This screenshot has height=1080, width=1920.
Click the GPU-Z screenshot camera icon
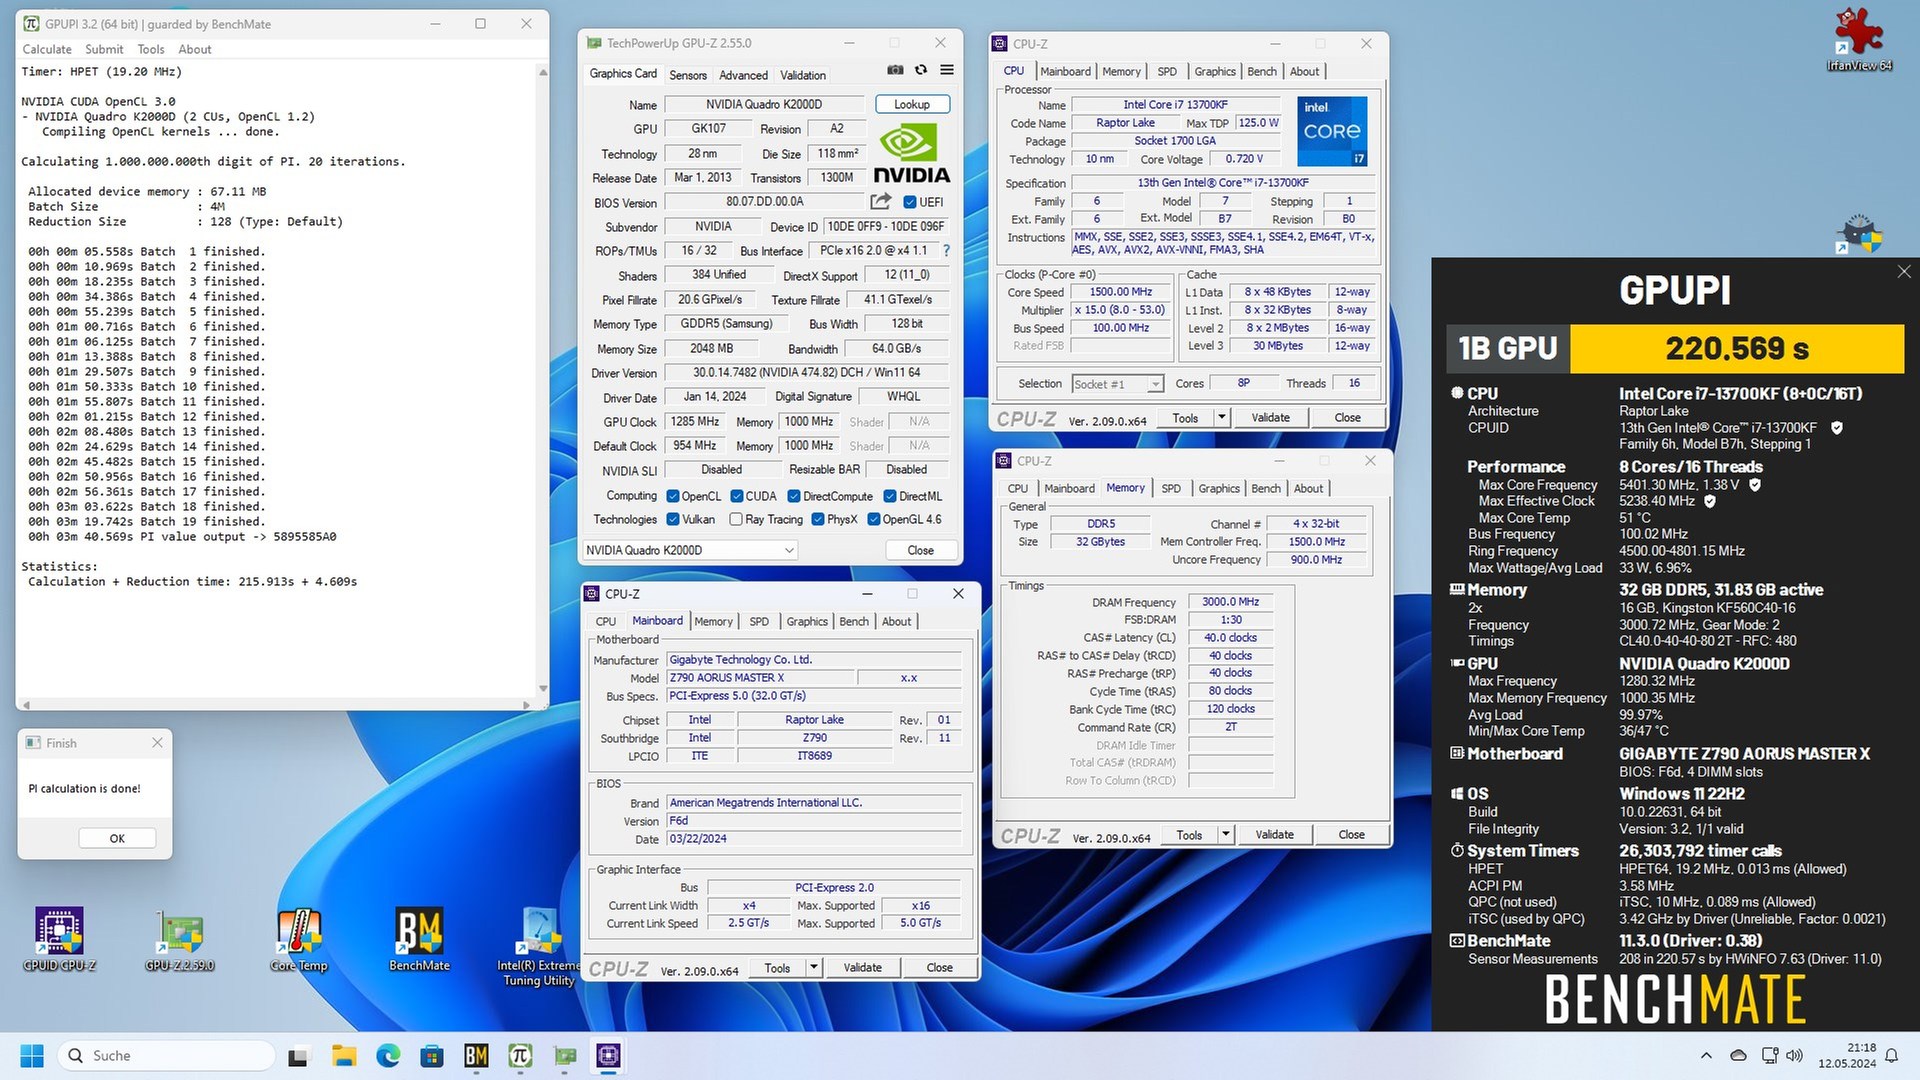[x=895, y=70]
